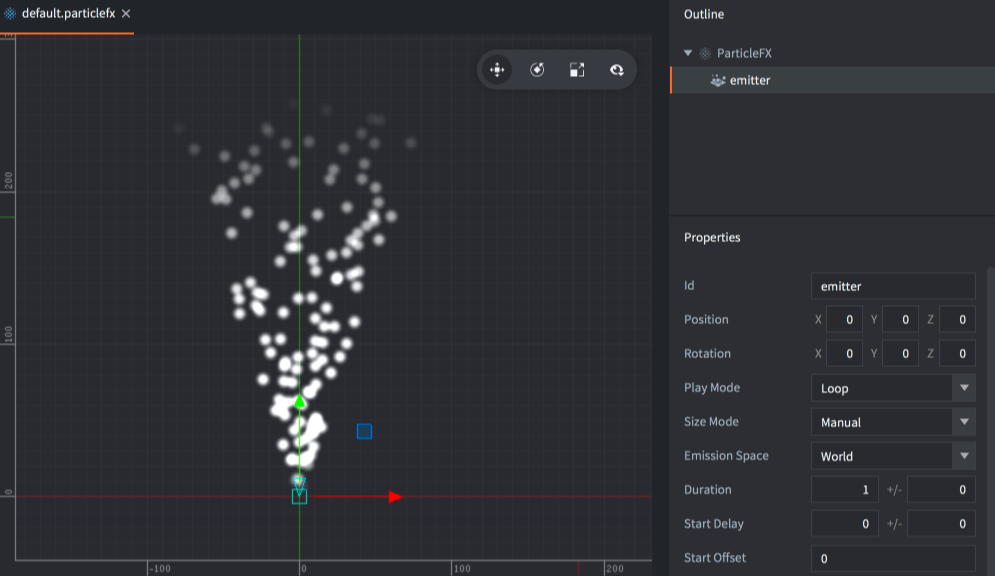
Task: Select the emitter item in Outline
Action: click(x=749, y=80)
